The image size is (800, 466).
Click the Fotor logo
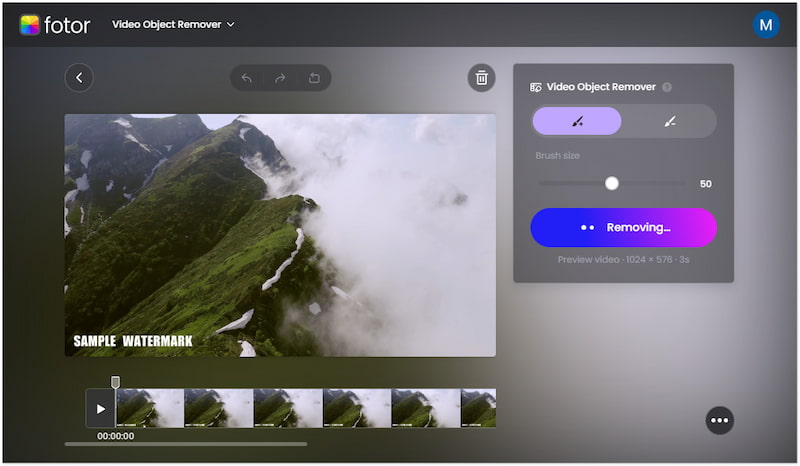click(x=55, y=25)
